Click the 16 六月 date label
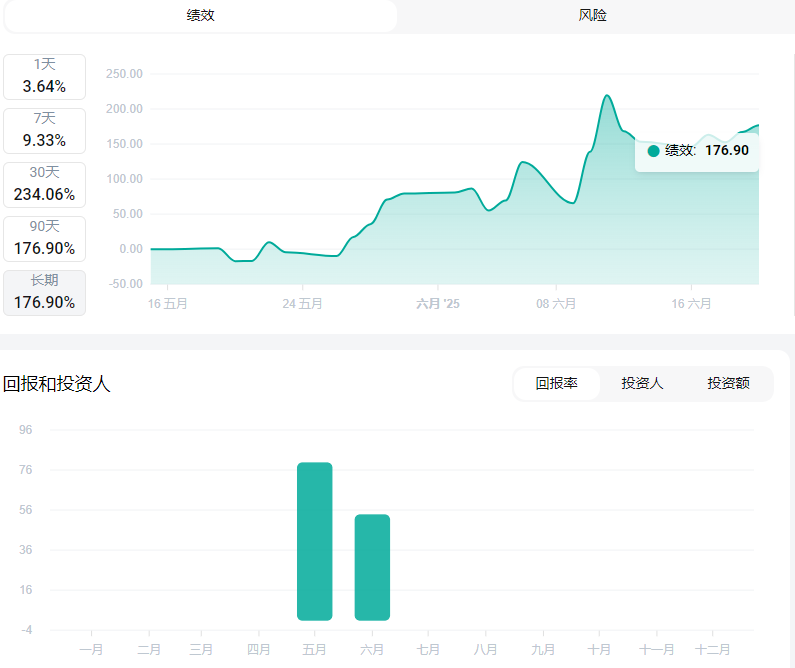The width and height of the screenshot is (795, 668). point(691,303)
